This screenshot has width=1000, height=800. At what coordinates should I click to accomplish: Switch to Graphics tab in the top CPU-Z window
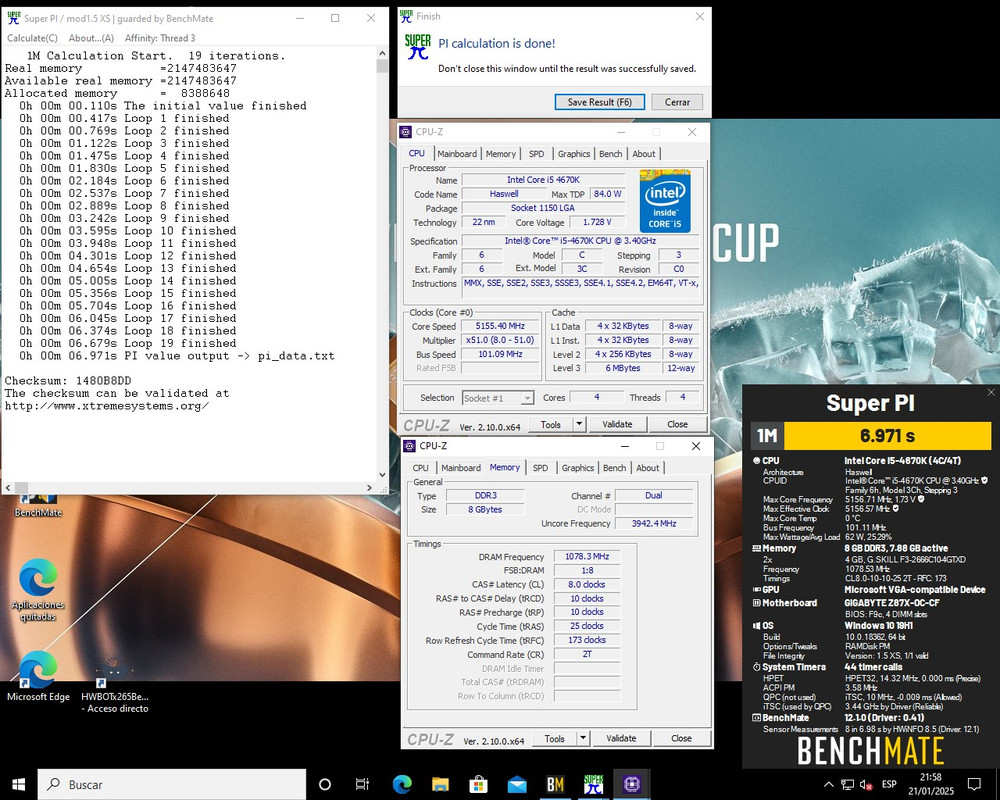pos(574,154)
